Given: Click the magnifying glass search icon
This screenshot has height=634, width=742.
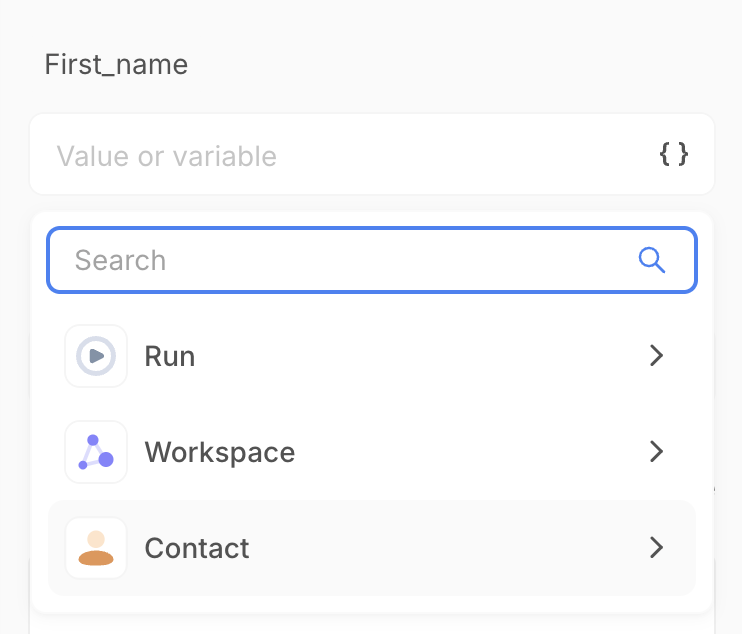Looking at the screenshot, I should [x=652, y=260].
